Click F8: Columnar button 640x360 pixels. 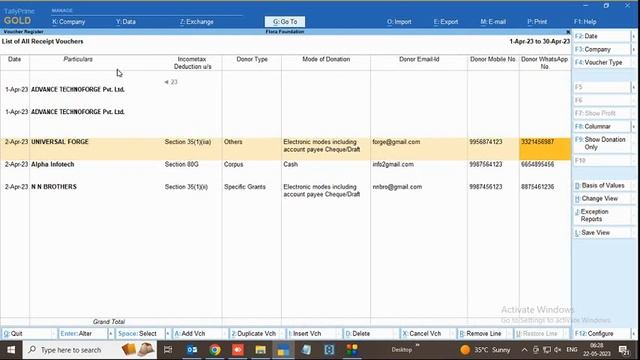tap(602, 126)
